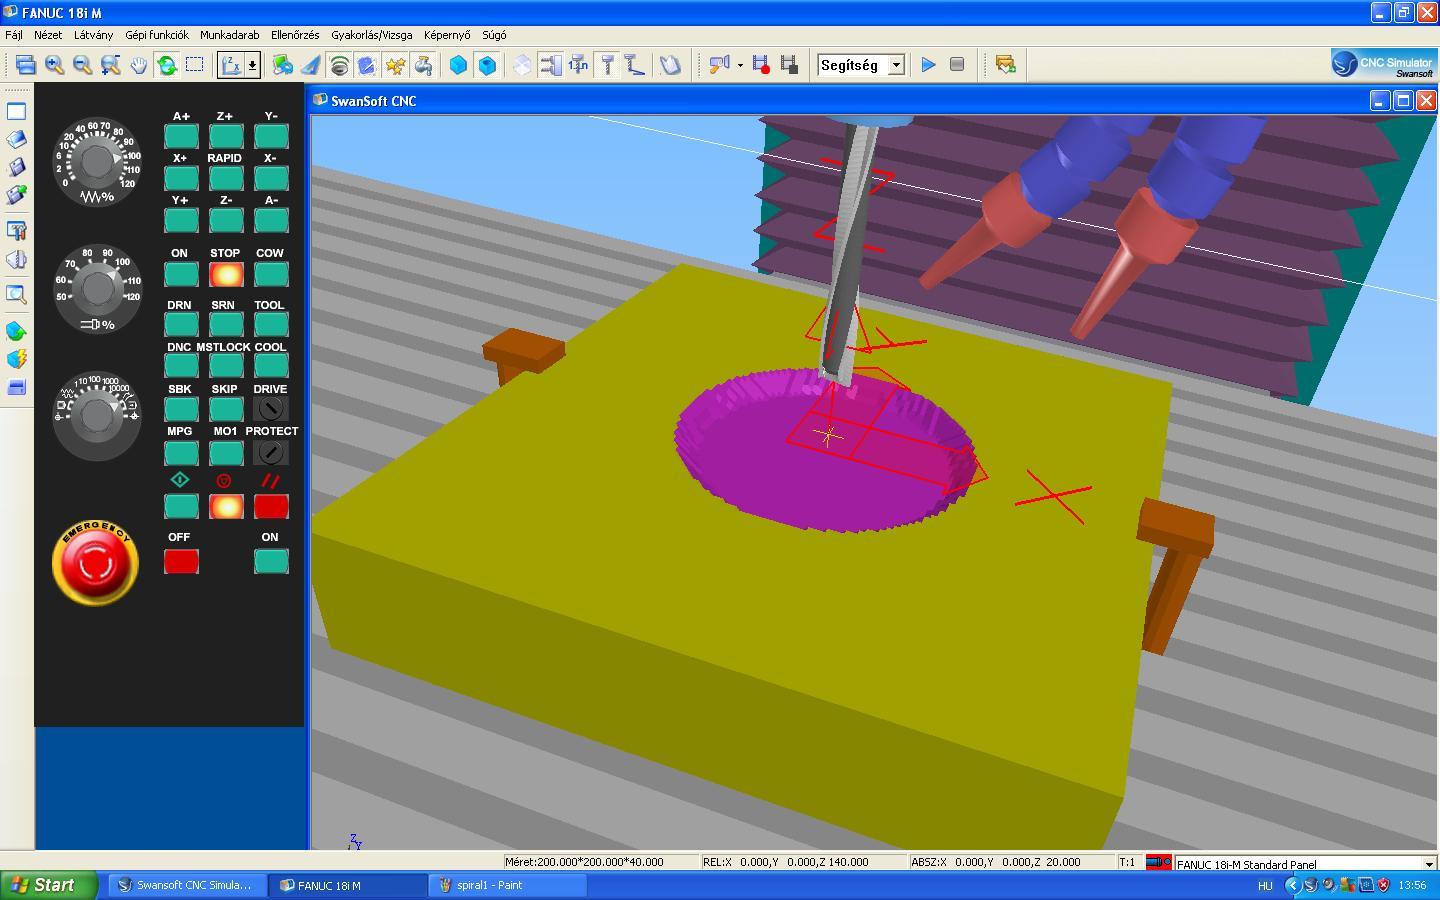1440x900 pixels.
Task: Click the Z+ jog button
Action: point(226,136)
